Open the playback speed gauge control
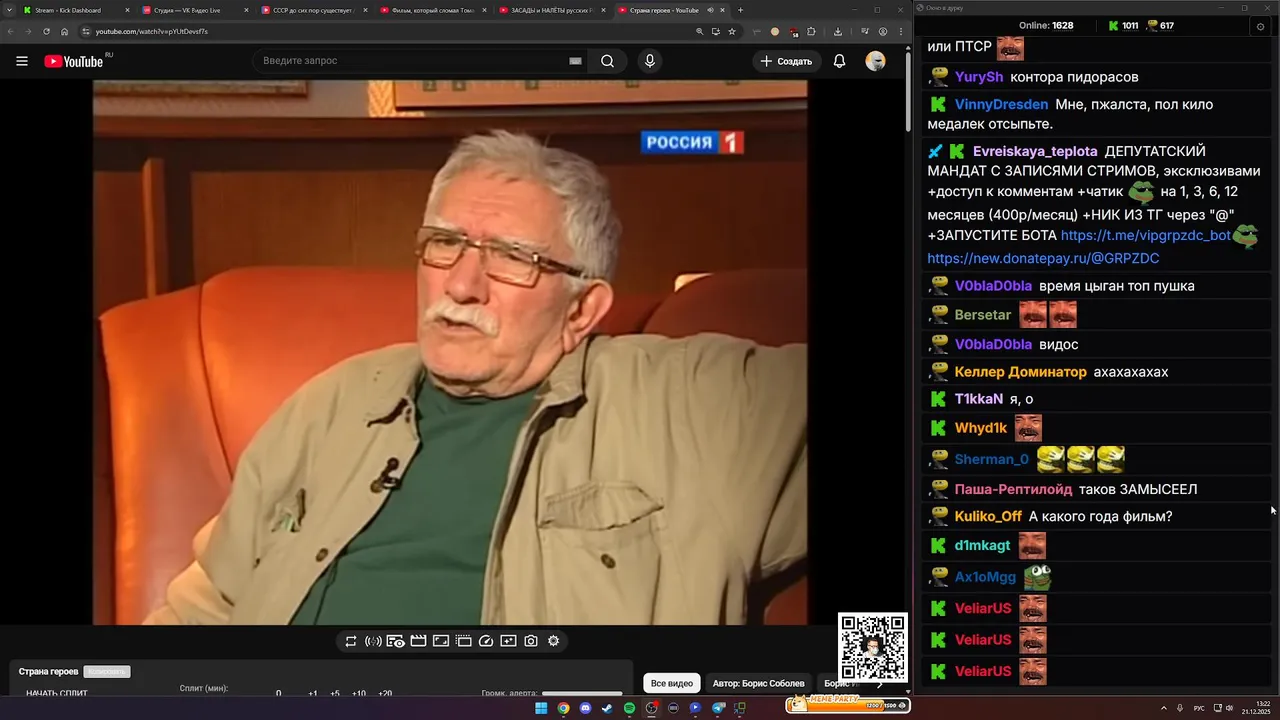 [x=486, y=641]
